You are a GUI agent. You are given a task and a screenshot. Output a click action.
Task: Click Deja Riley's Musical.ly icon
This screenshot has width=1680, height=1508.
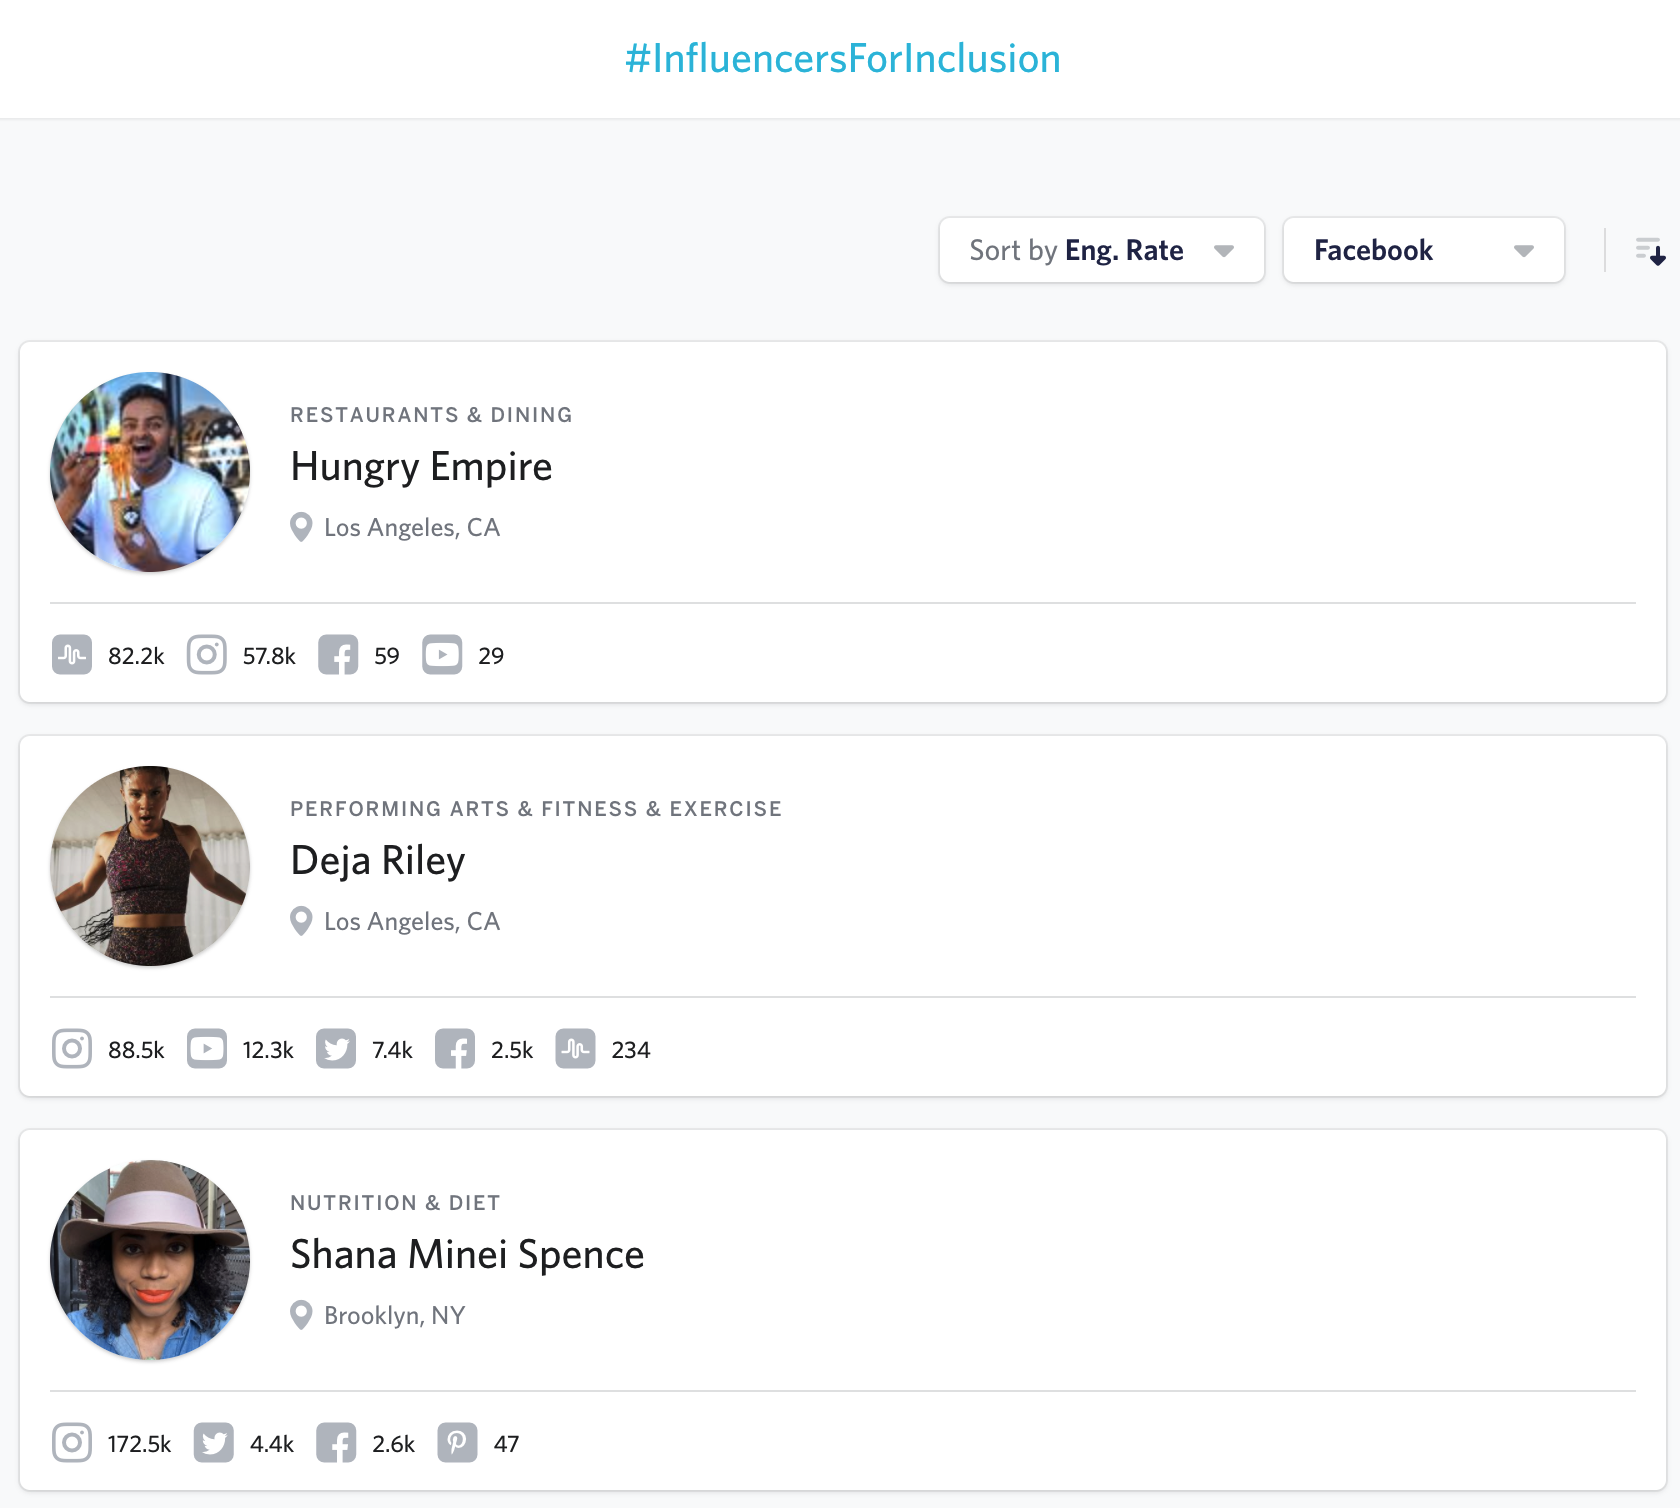(x=576, y=1049)
